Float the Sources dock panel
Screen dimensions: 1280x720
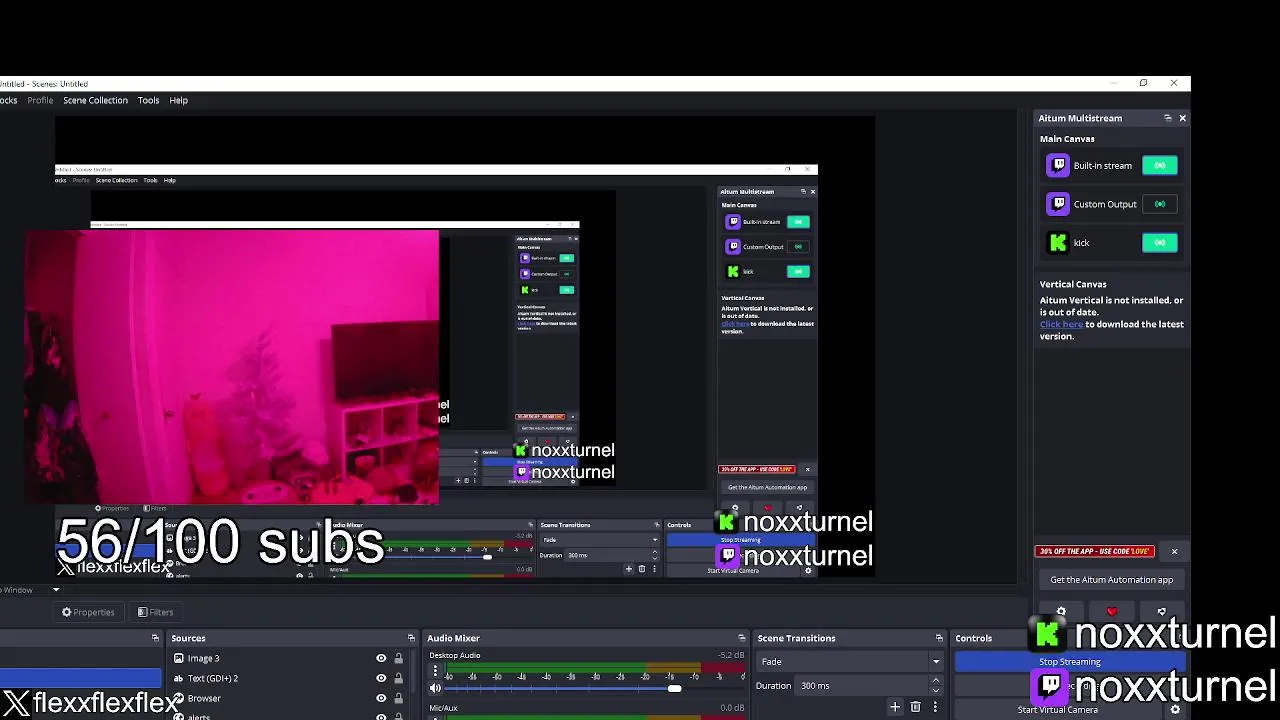(x=411, y=638)
